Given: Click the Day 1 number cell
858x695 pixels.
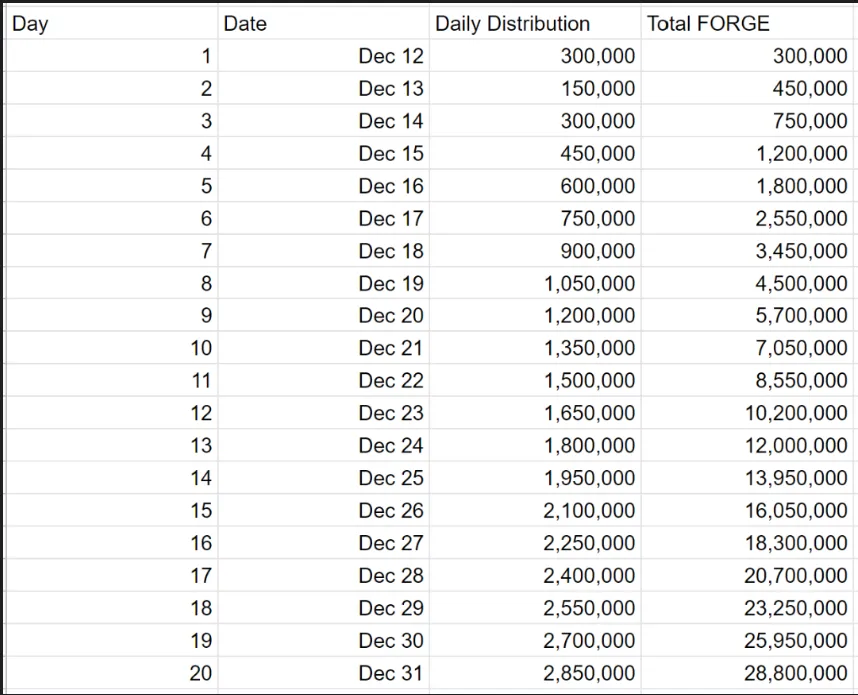Looking at the screenshot, I should coord(112,56).
